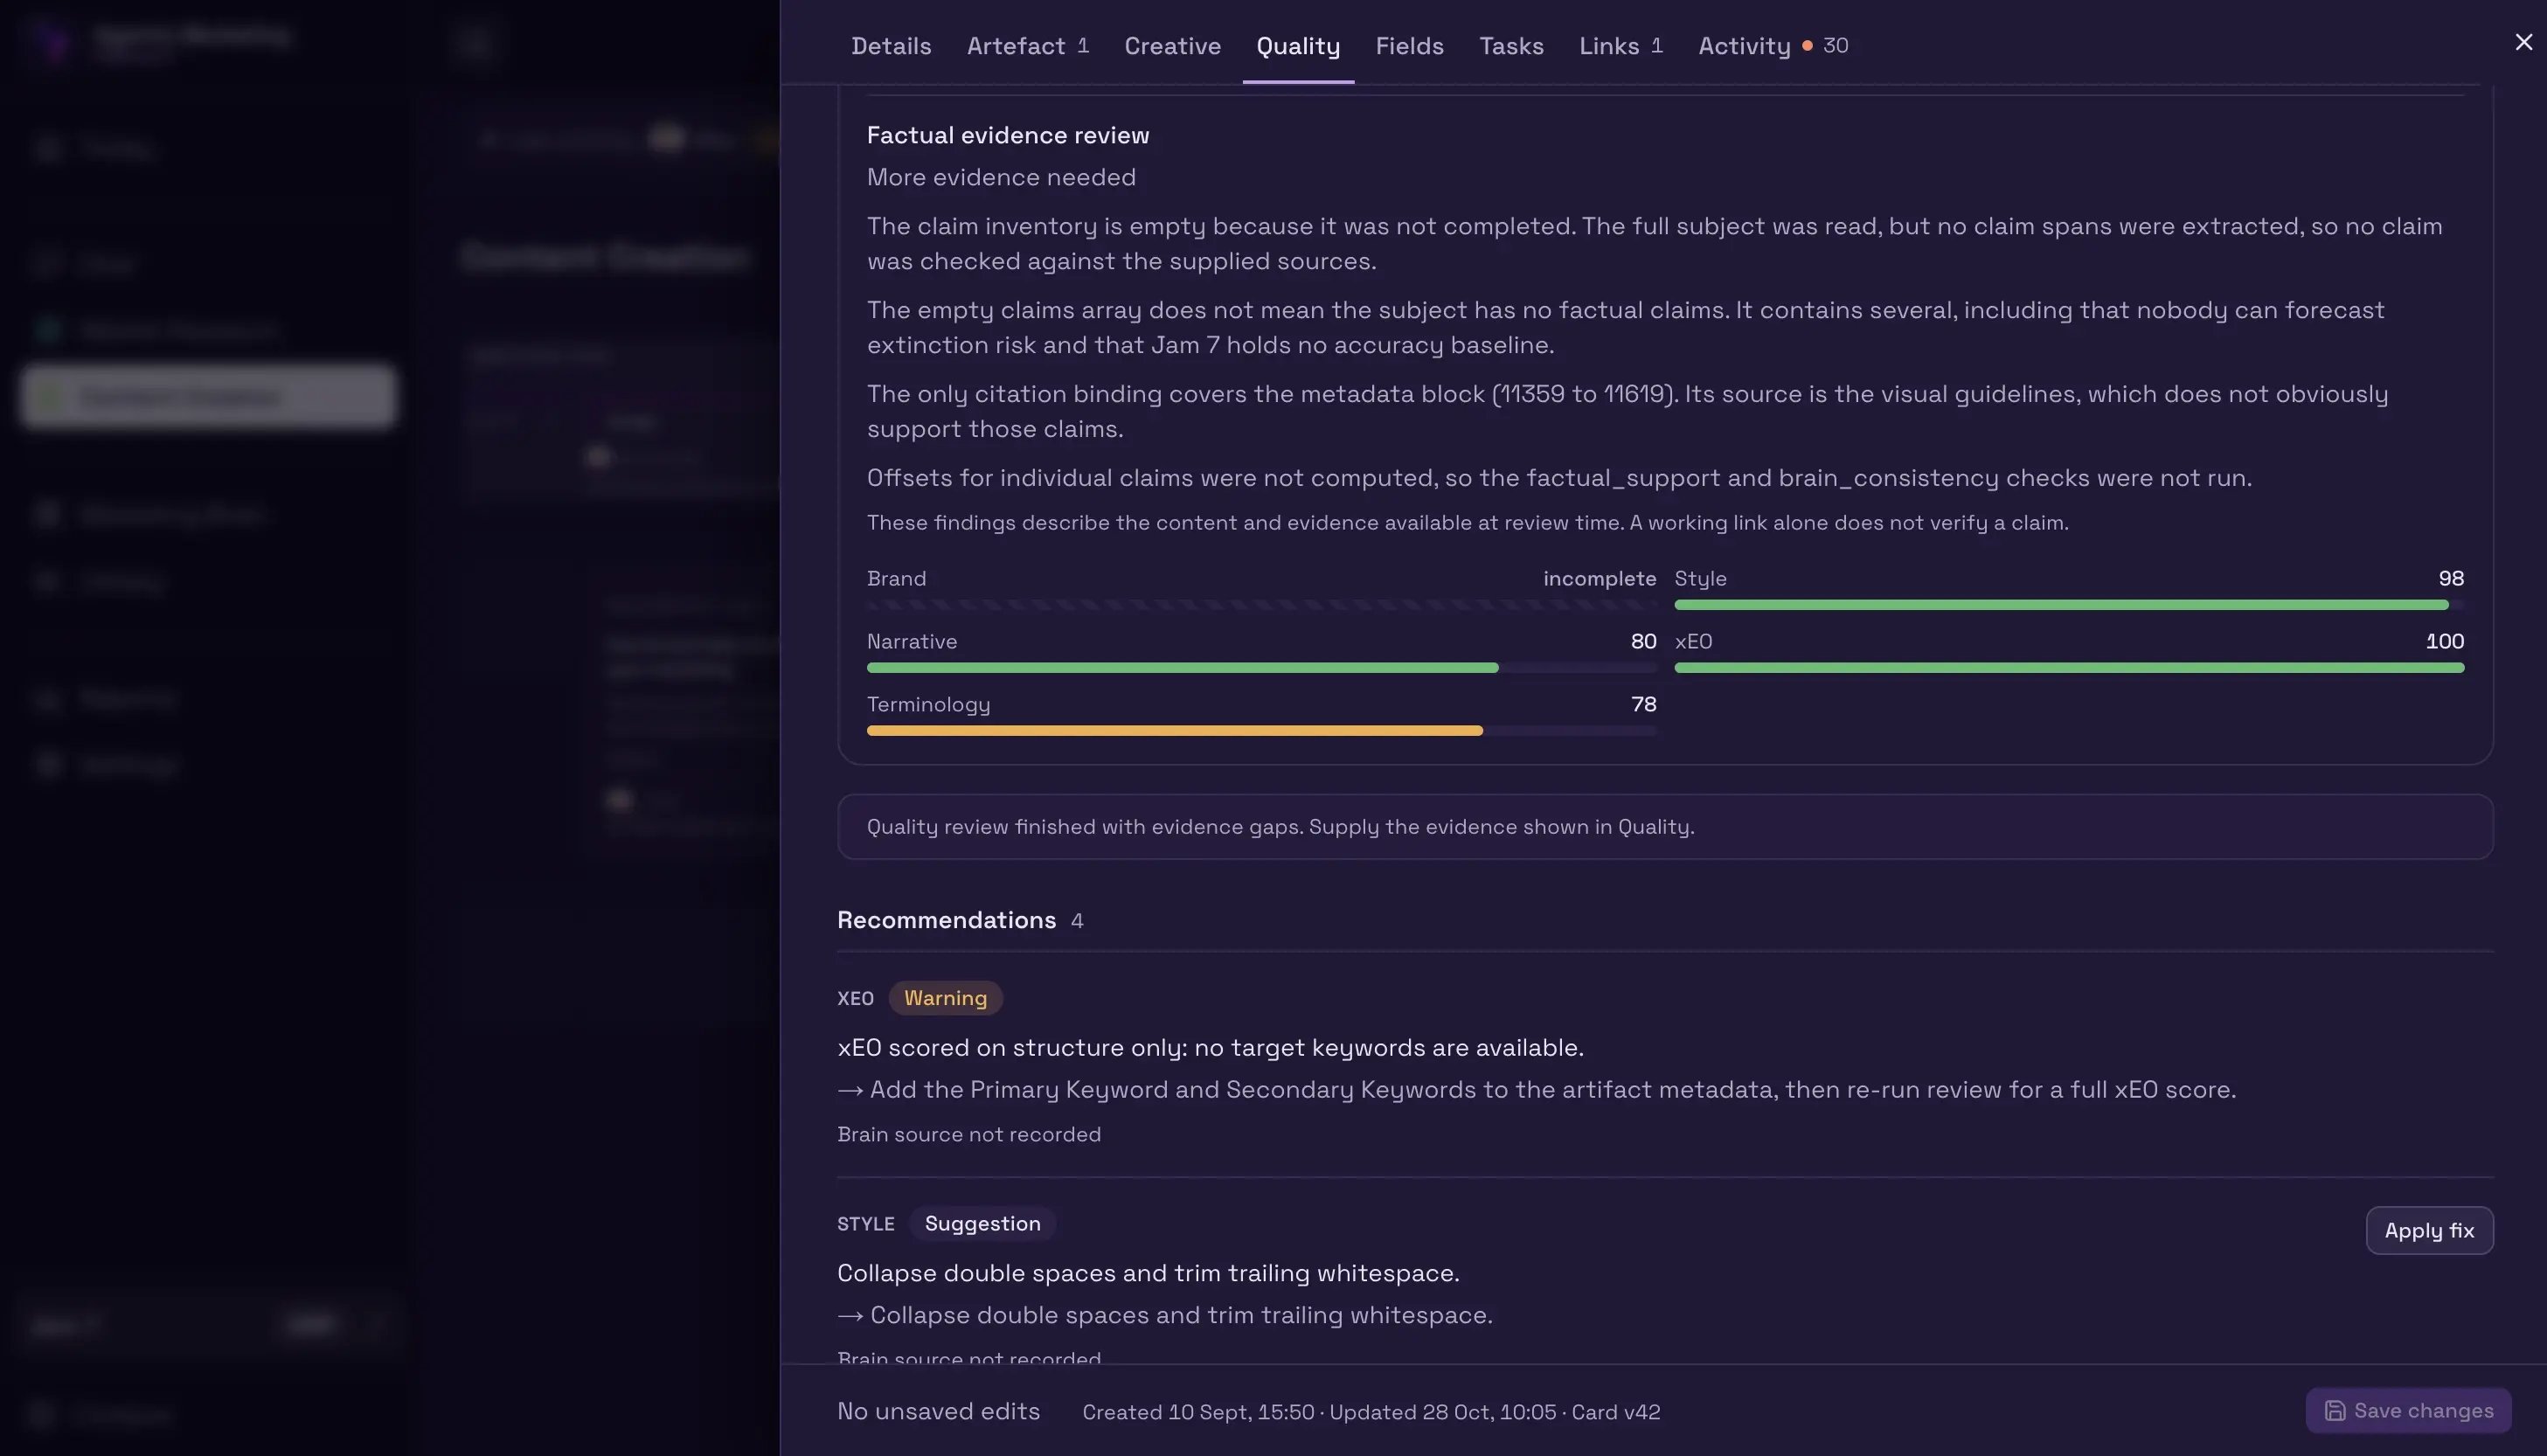This screenshot has height=1456, width=2547.
Task: Click the Factual evidence review heading
Action: [1008, 135]
